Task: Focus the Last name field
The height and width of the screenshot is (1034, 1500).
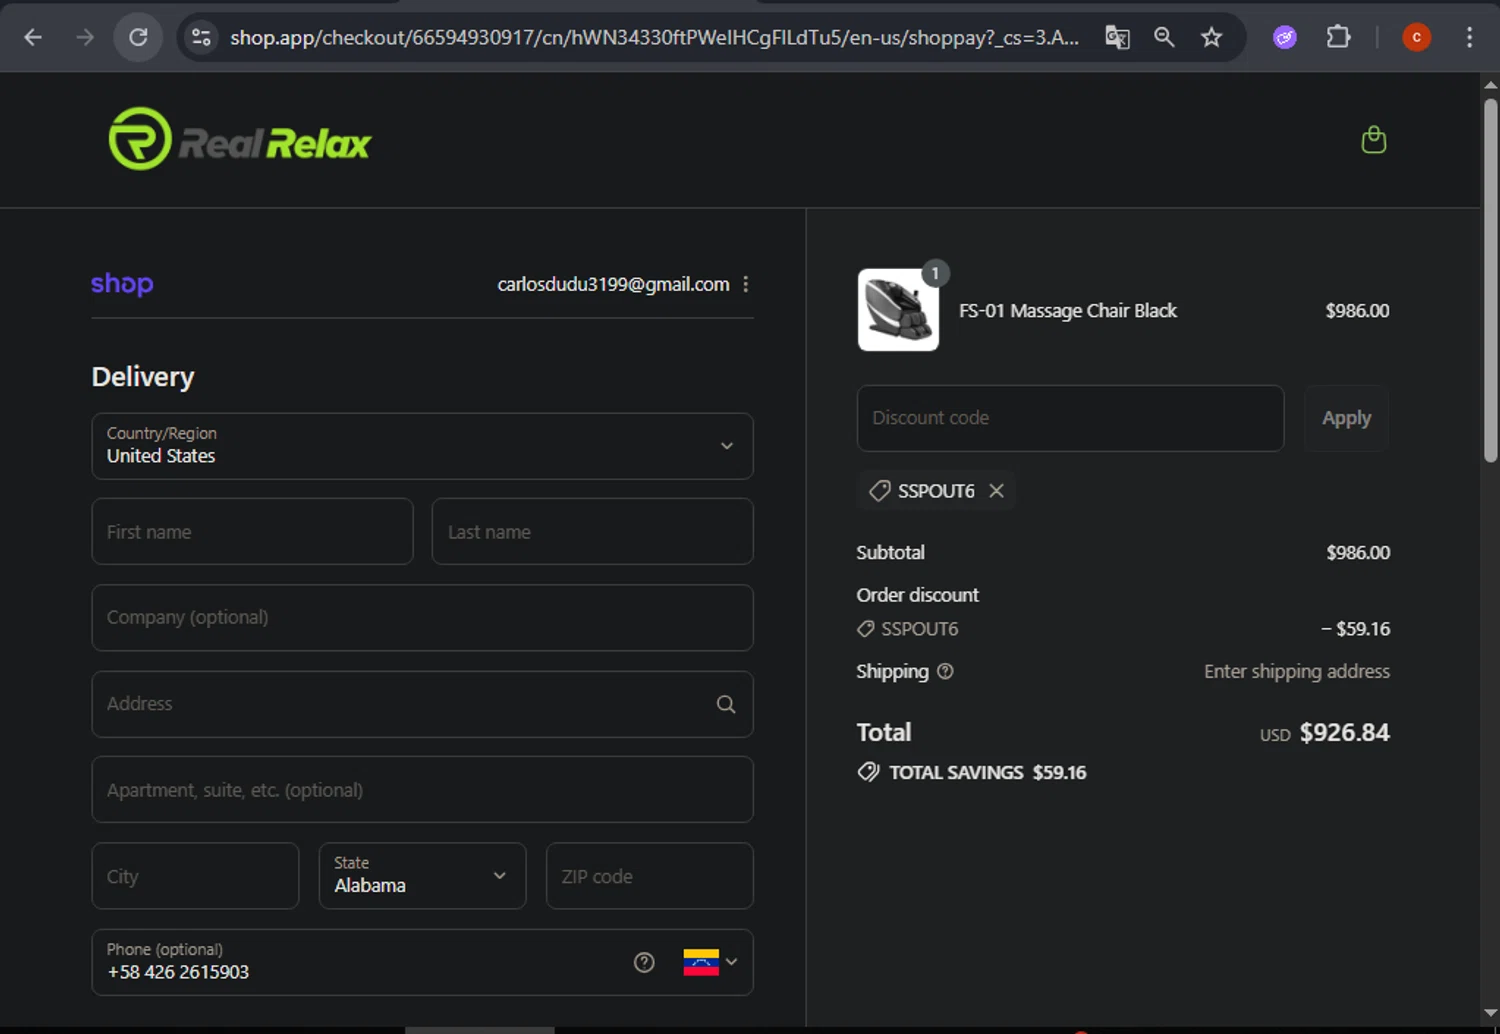Action: tap(592, 532)
